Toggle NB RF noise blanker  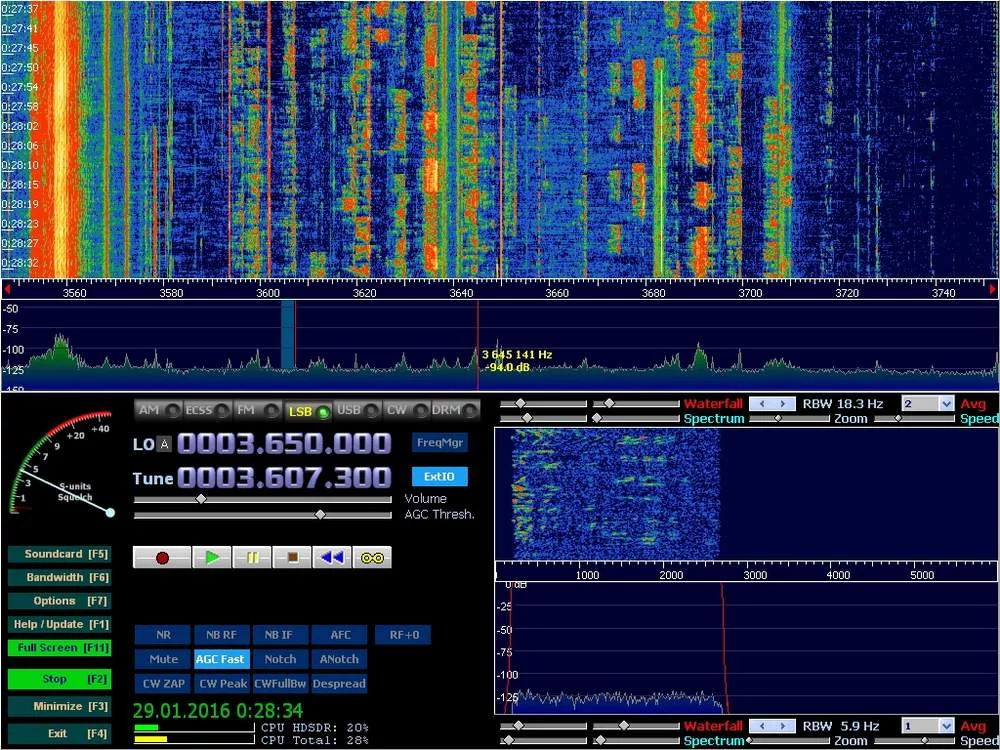221,635
